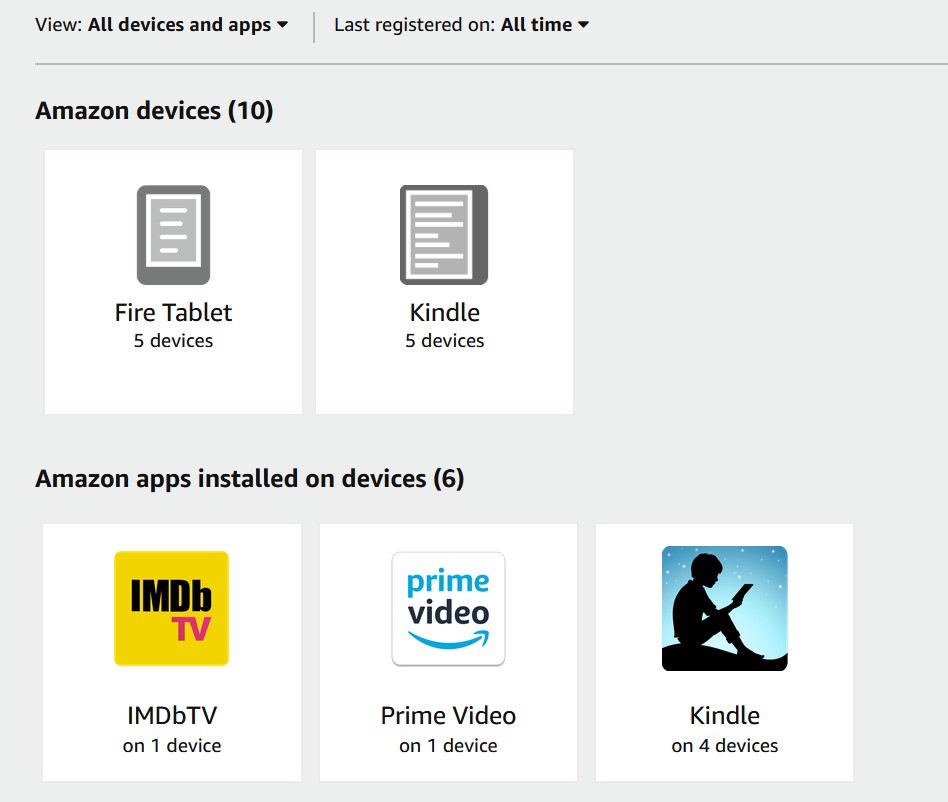Image resolution: width=948 pixels, height=802 pixels.
Task: Click "5 devices" under Fire Tablet
Action: click(173, 341)
